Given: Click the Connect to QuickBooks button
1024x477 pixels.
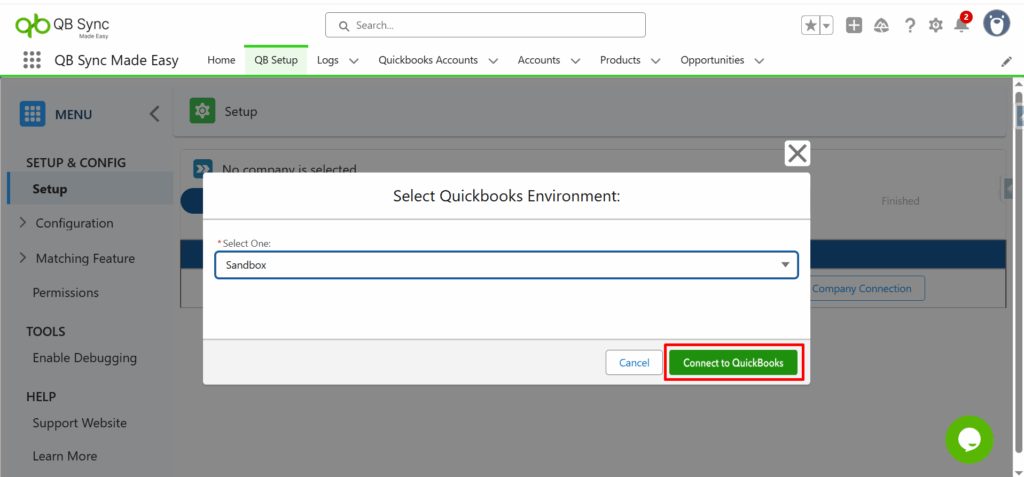Looking at the screenshot, I should click(733, 362).
